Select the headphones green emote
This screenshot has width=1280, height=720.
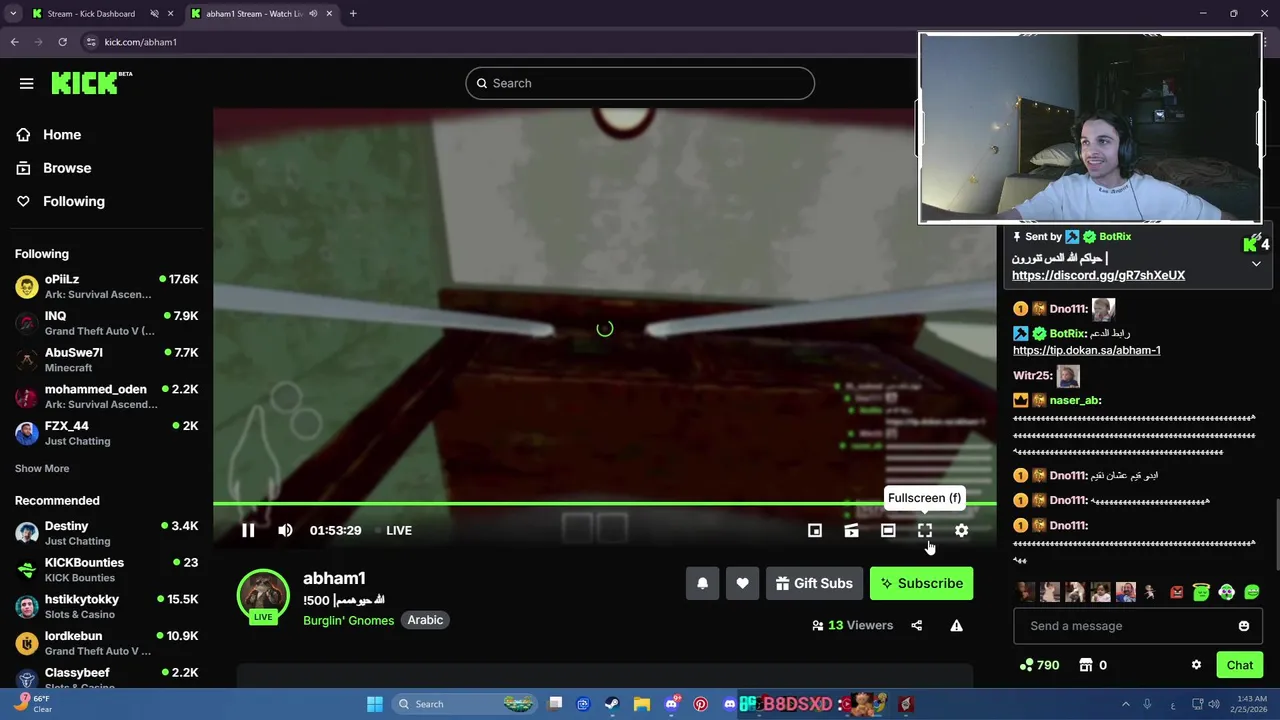(x=1227, y=592)
